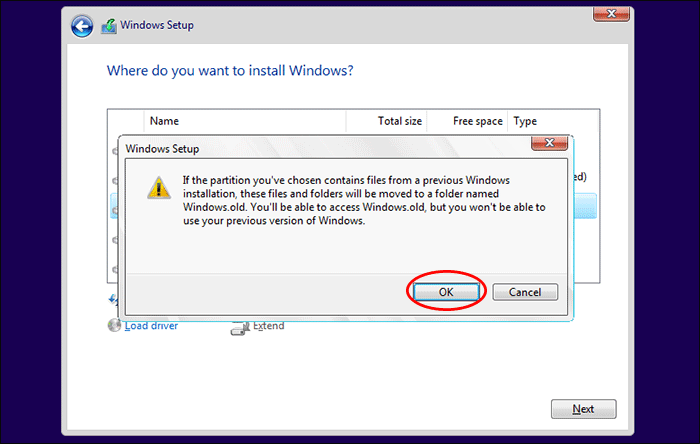The height and width of the screenshot is (444, 700).
Task: Click the blue back arrow button
Action: click(x=82, y=26)
